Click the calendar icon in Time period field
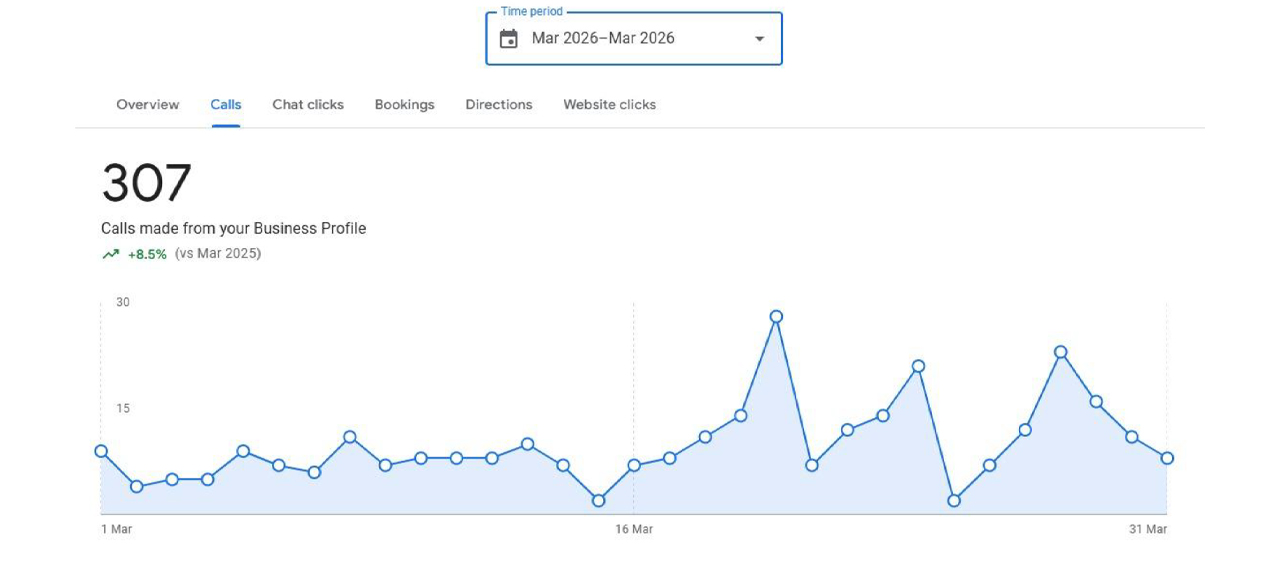Viewport: 1280px width, 572px height. tap(509, 39)
